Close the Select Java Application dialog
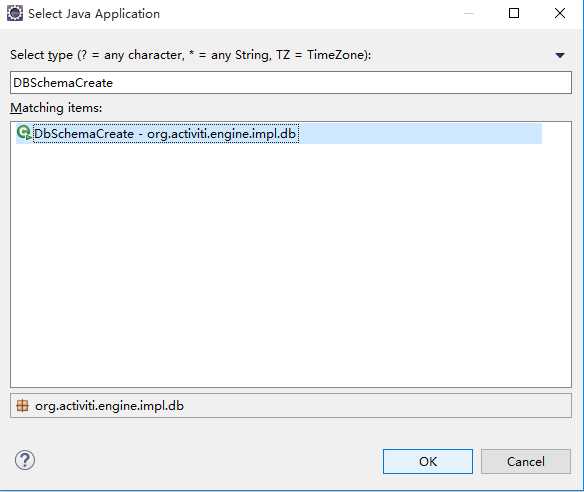584x492 pixels. 560,13
